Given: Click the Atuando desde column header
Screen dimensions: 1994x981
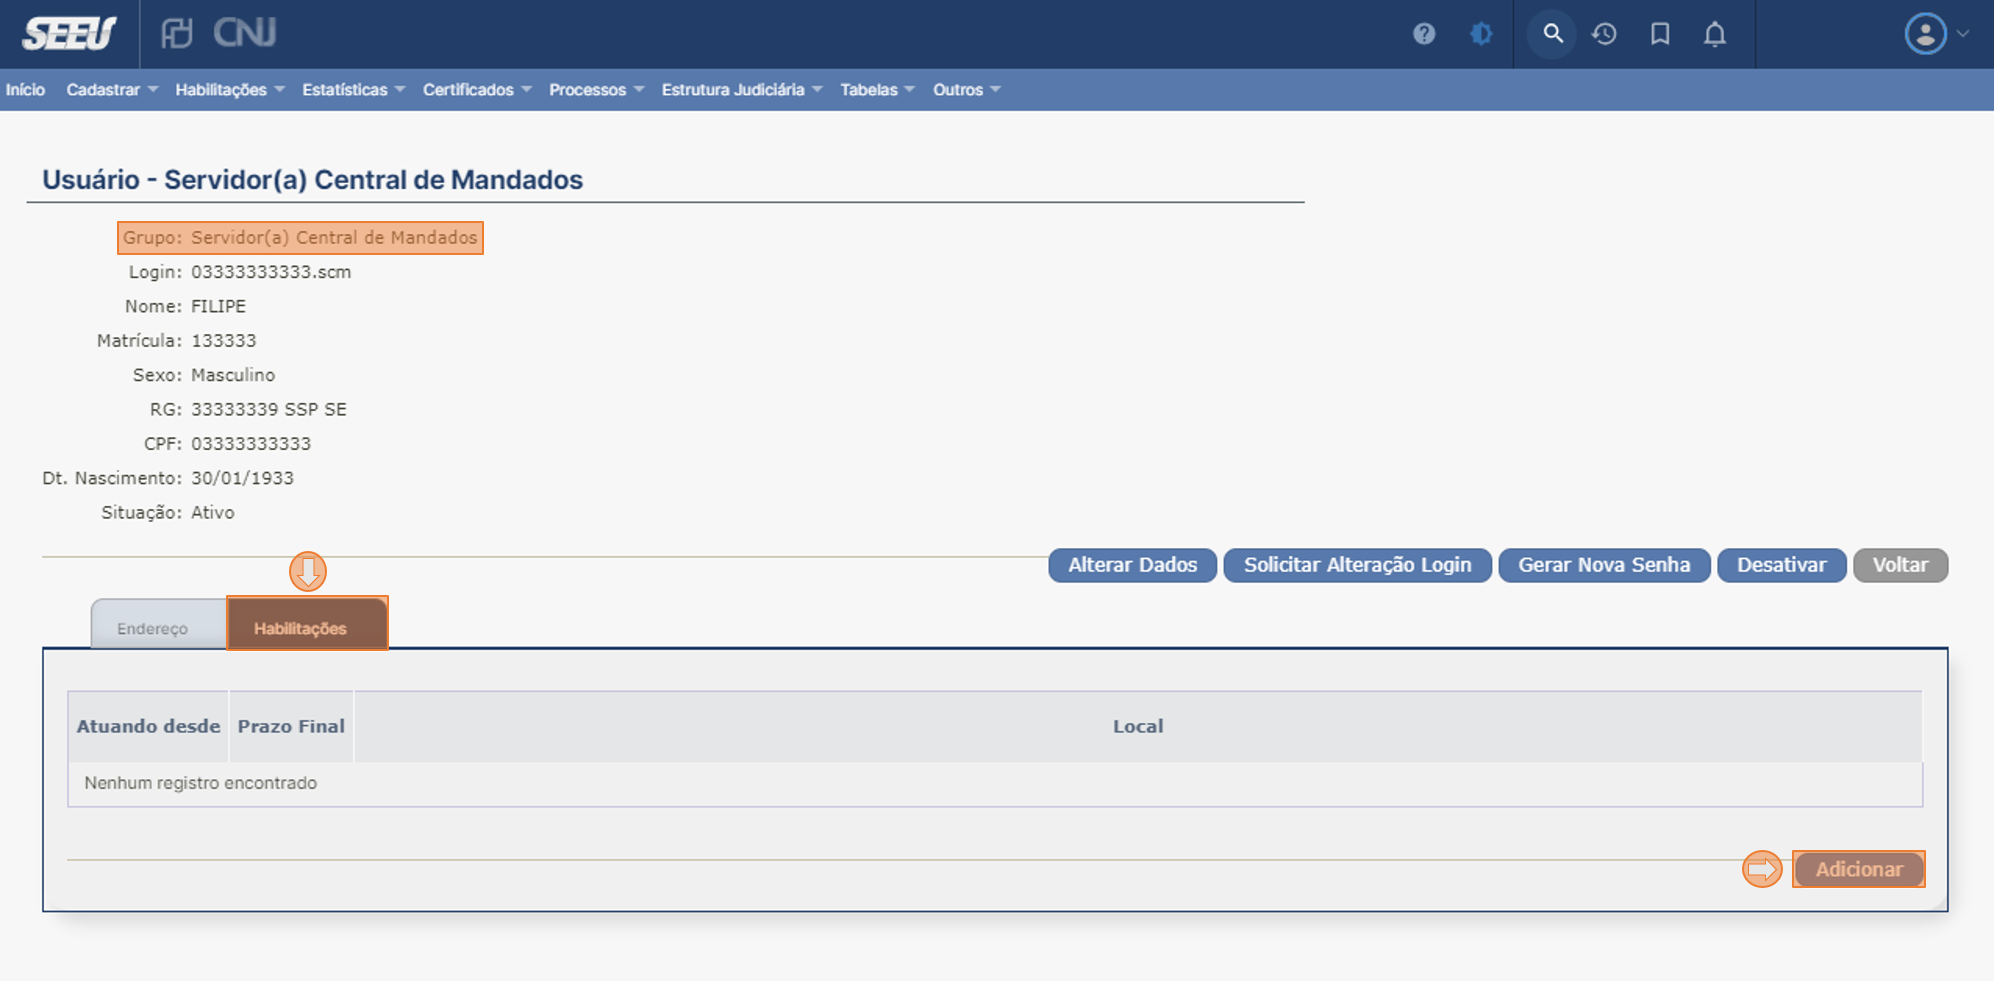Looking at the screenshot, I should (148, 726).
